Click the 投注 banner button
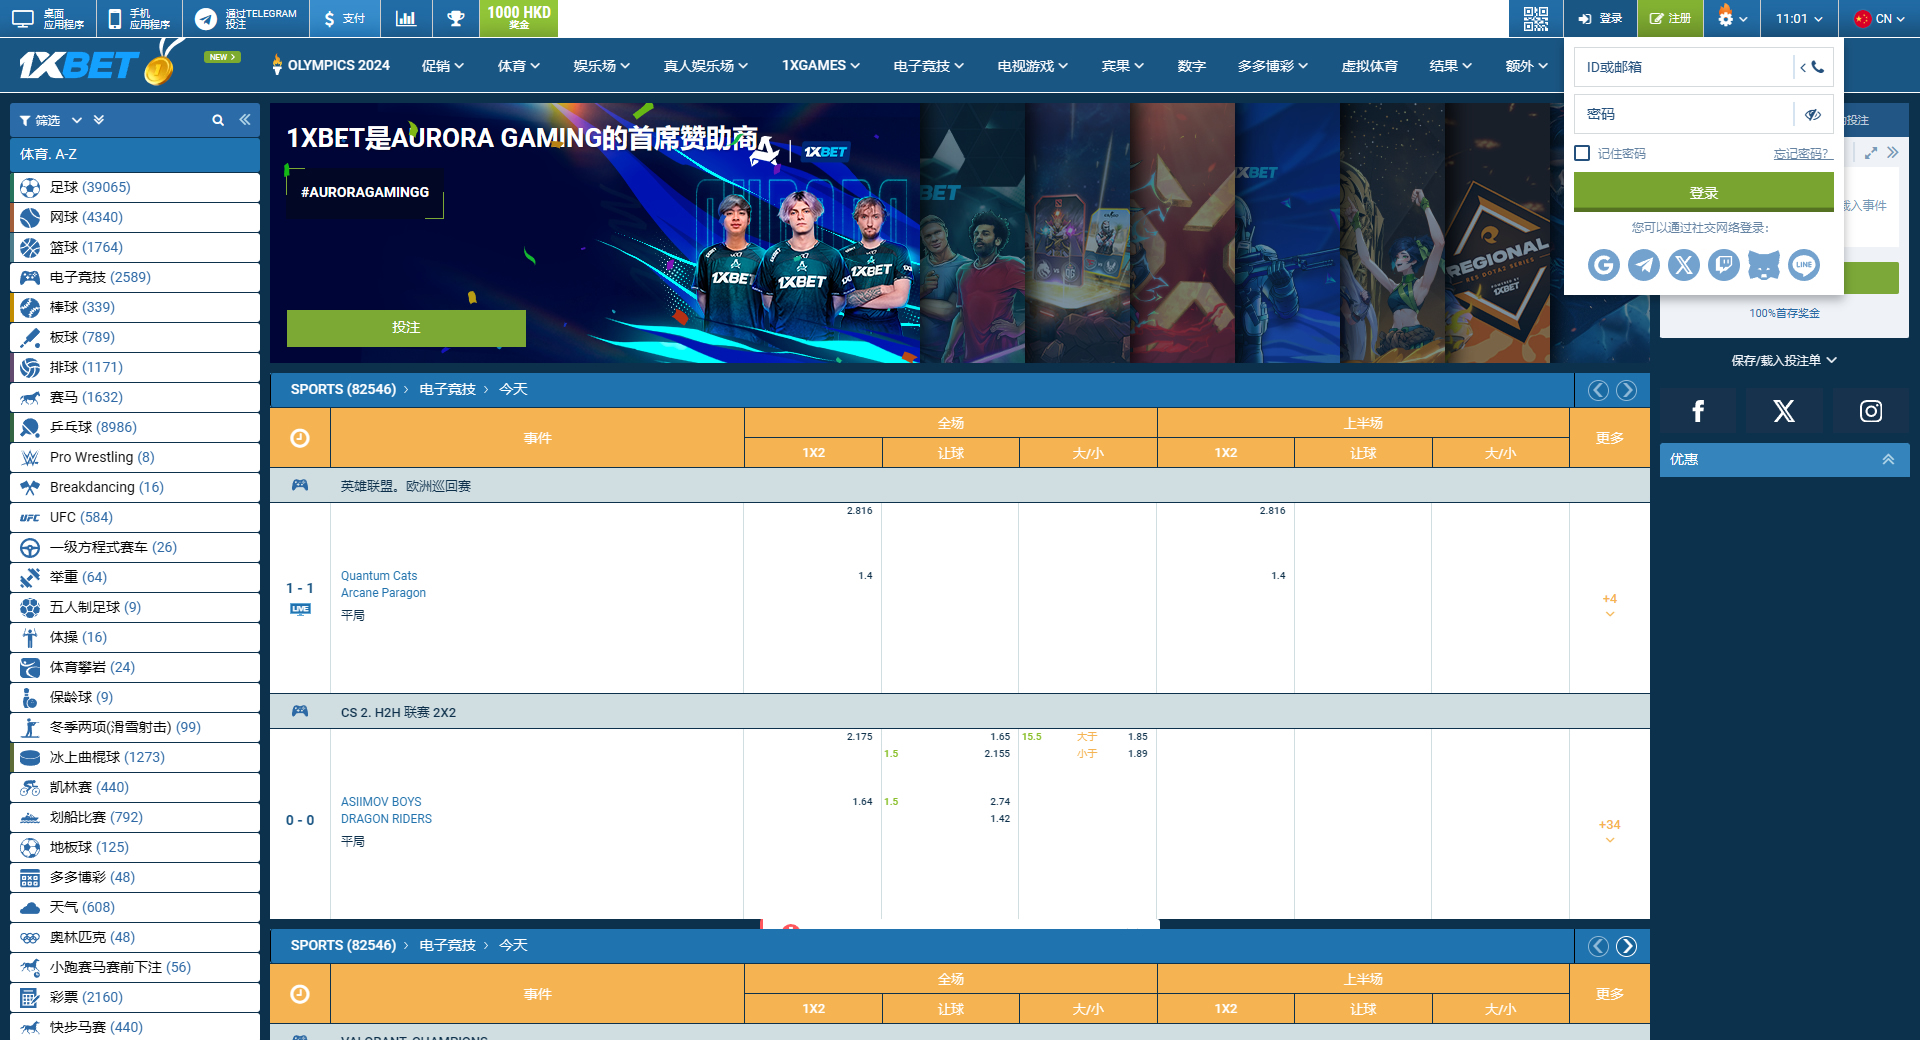This screenshot has width=1920, height=1040. click(406, 328)
